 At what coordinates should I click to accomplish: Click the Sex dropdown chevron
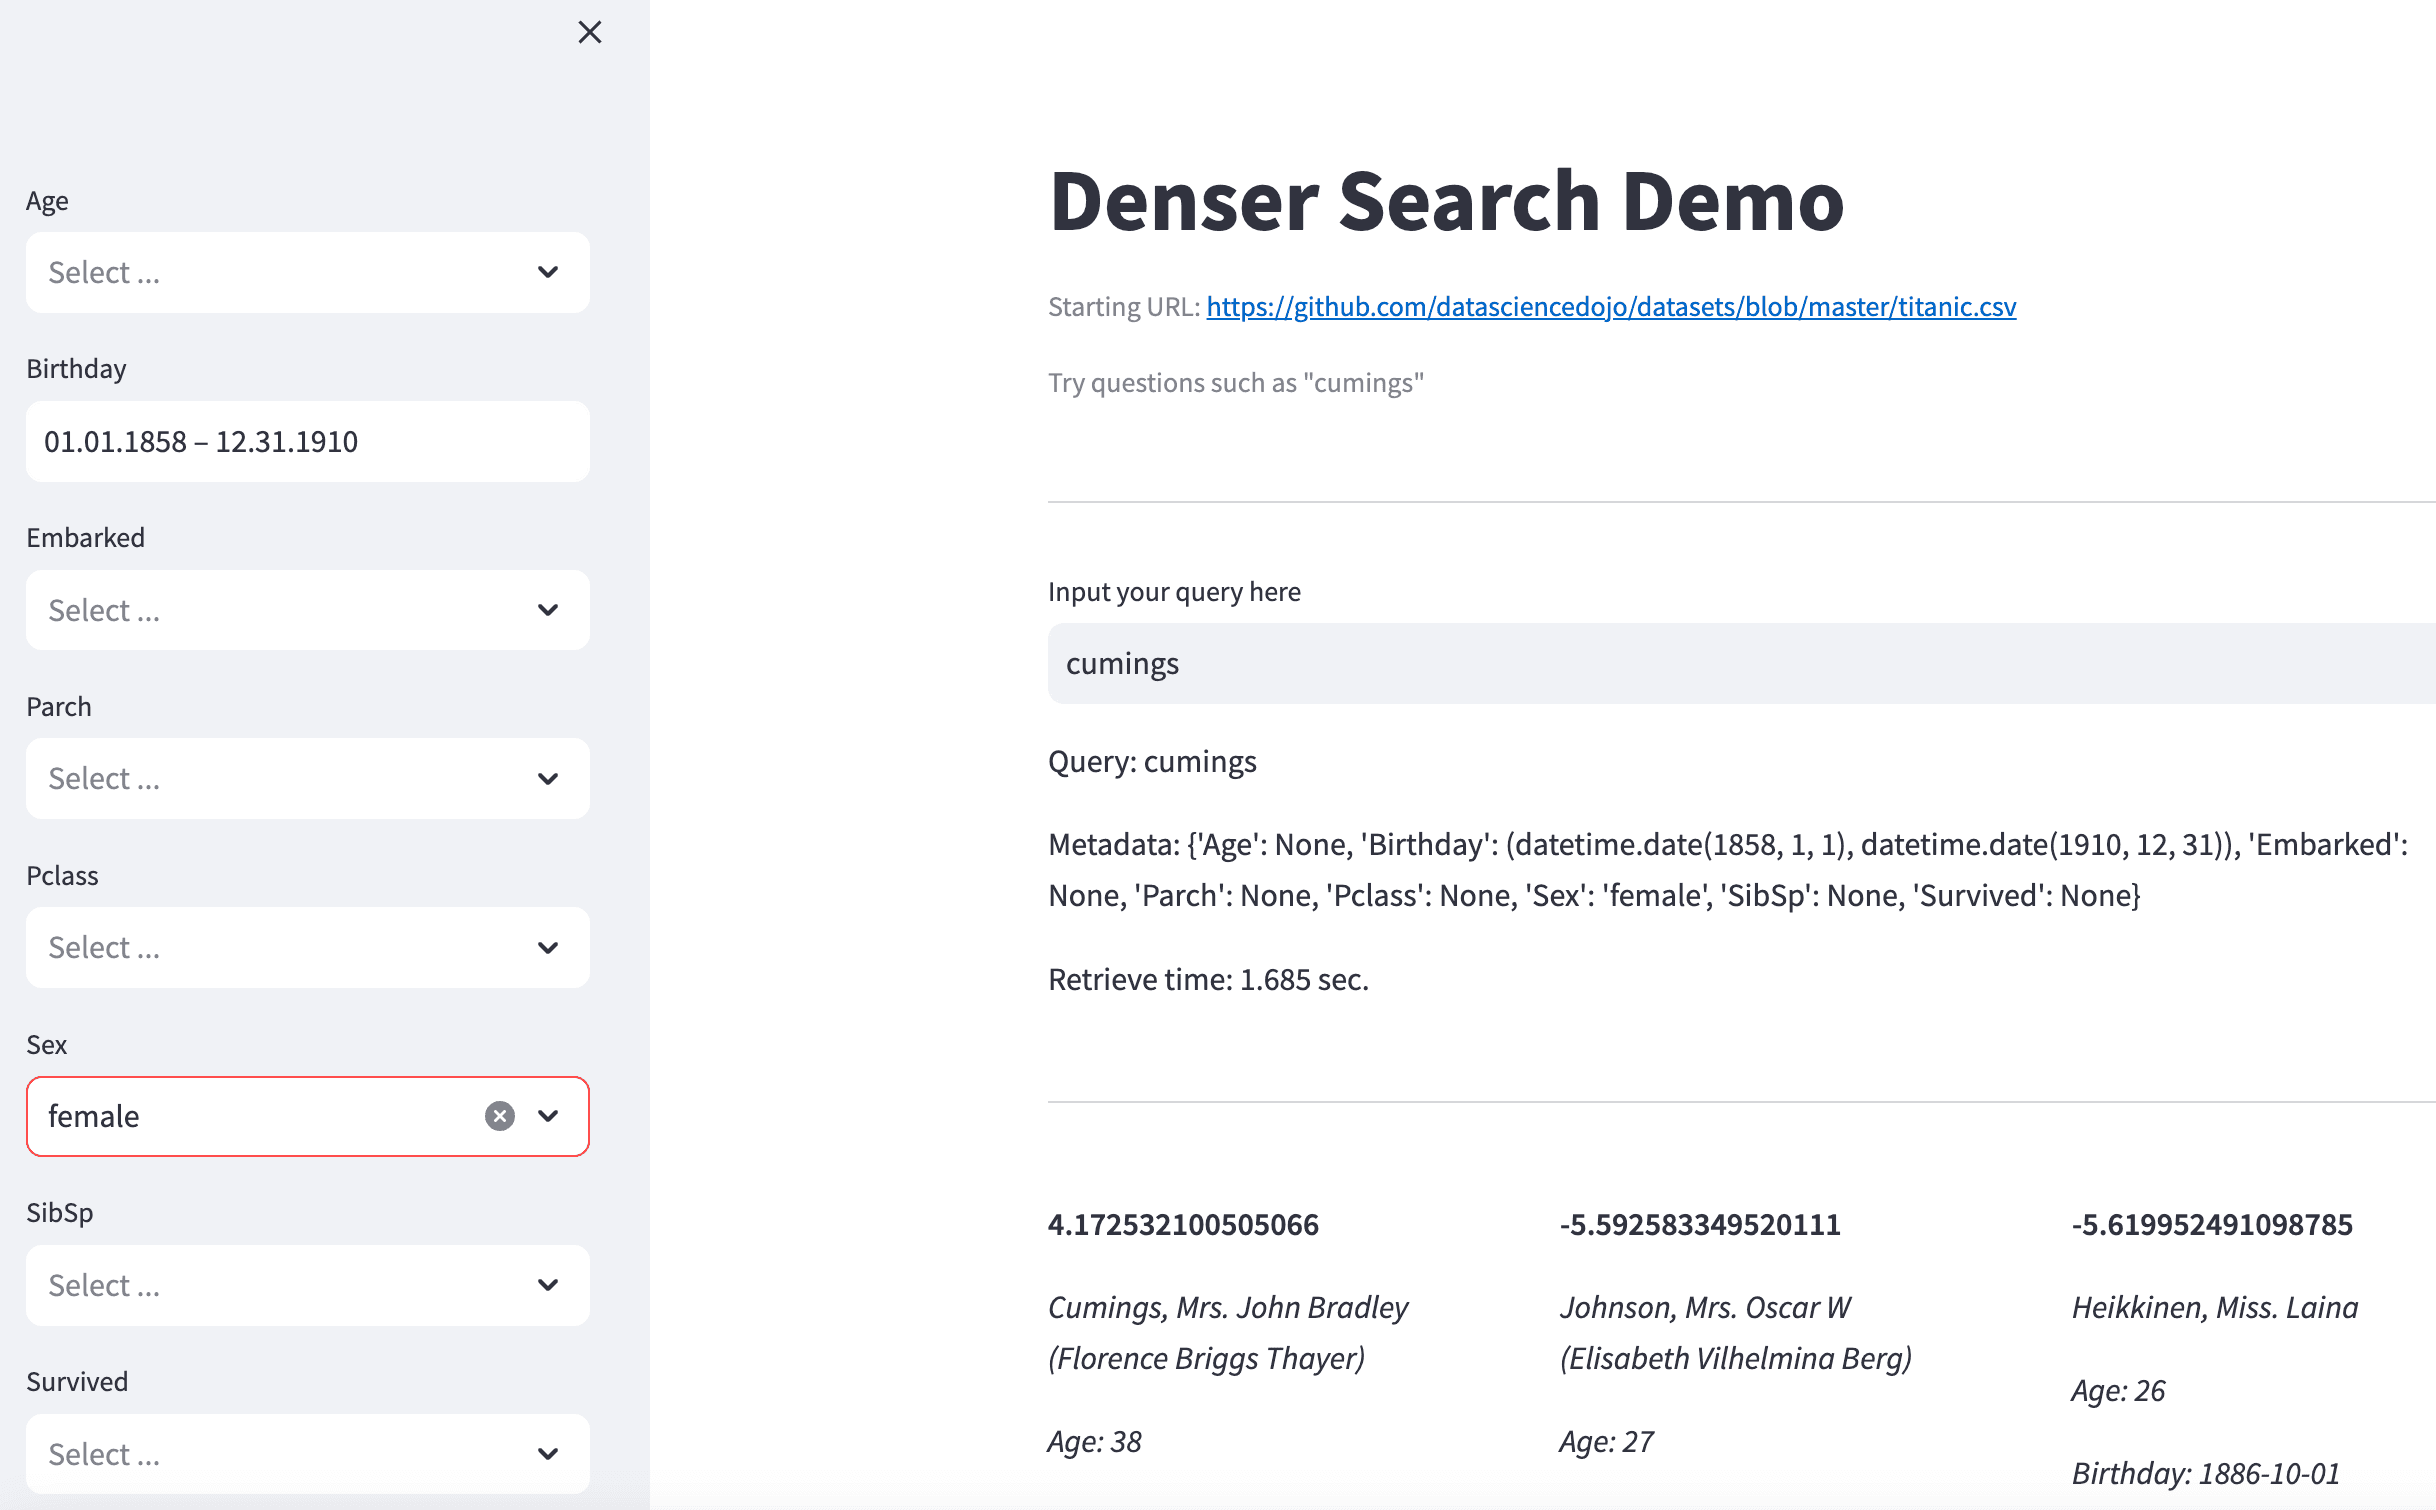pos(548,1116)
